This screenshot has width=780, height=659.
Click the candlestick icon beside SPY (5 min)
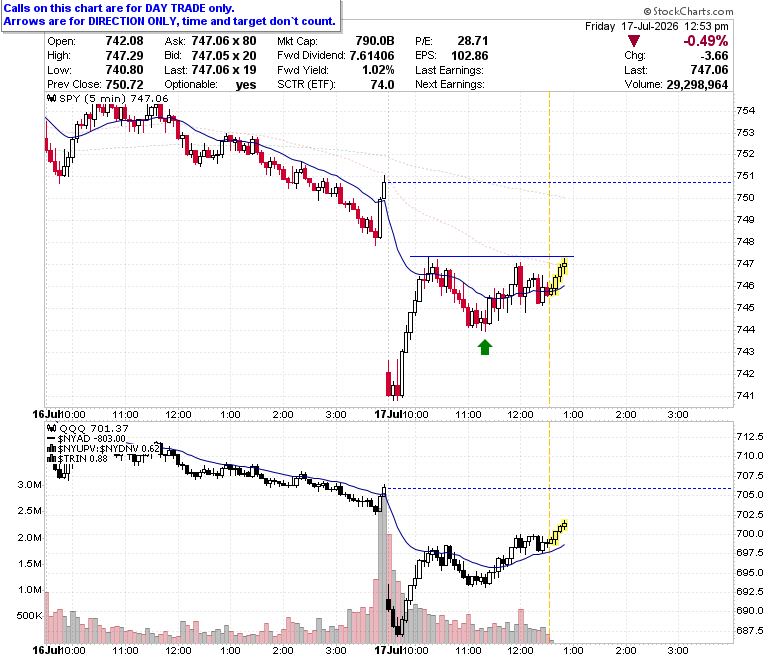(51, 98)
